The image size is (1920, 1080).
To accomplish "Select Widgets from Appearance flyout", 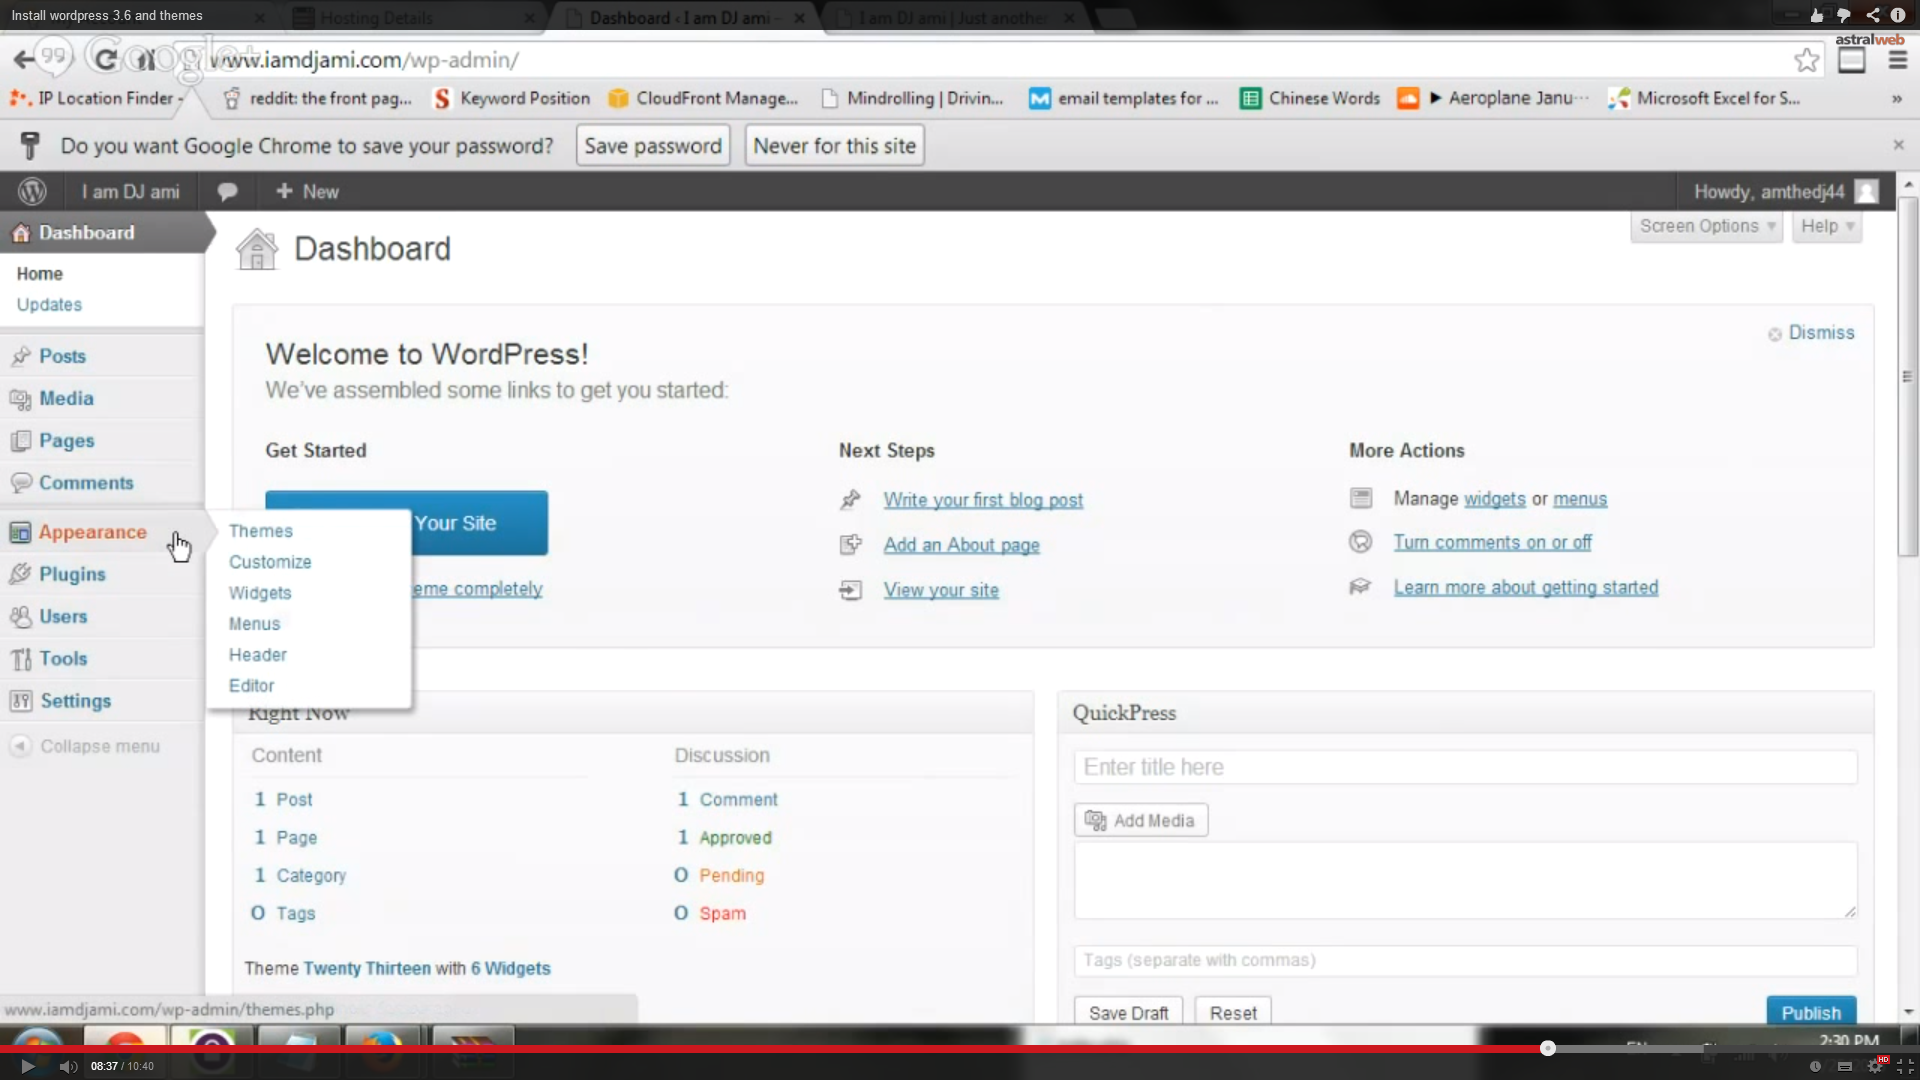I will click(260, 593).
